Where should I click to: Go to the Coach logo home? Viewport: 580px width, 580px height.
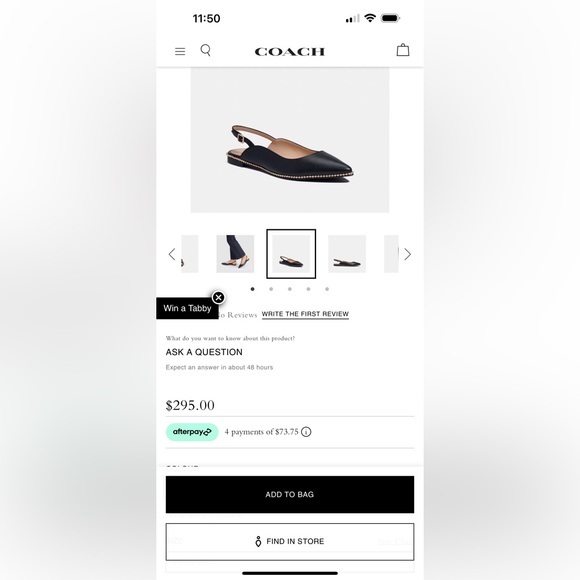click(290, 52)
